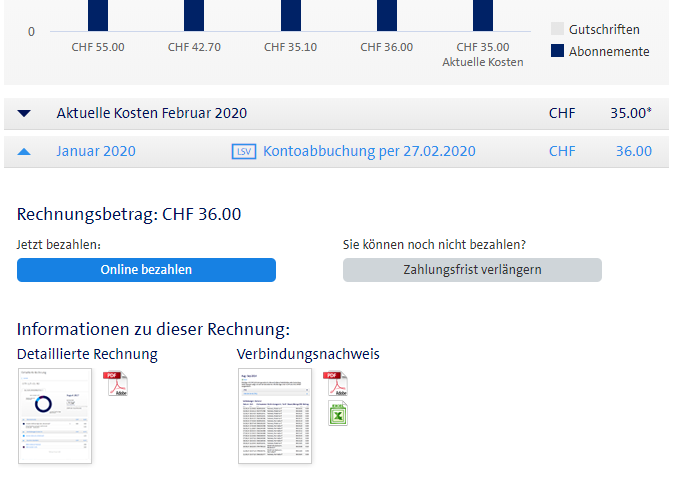
Task: Click the Gutschriften legend swatch
Action: pos(557,29)
